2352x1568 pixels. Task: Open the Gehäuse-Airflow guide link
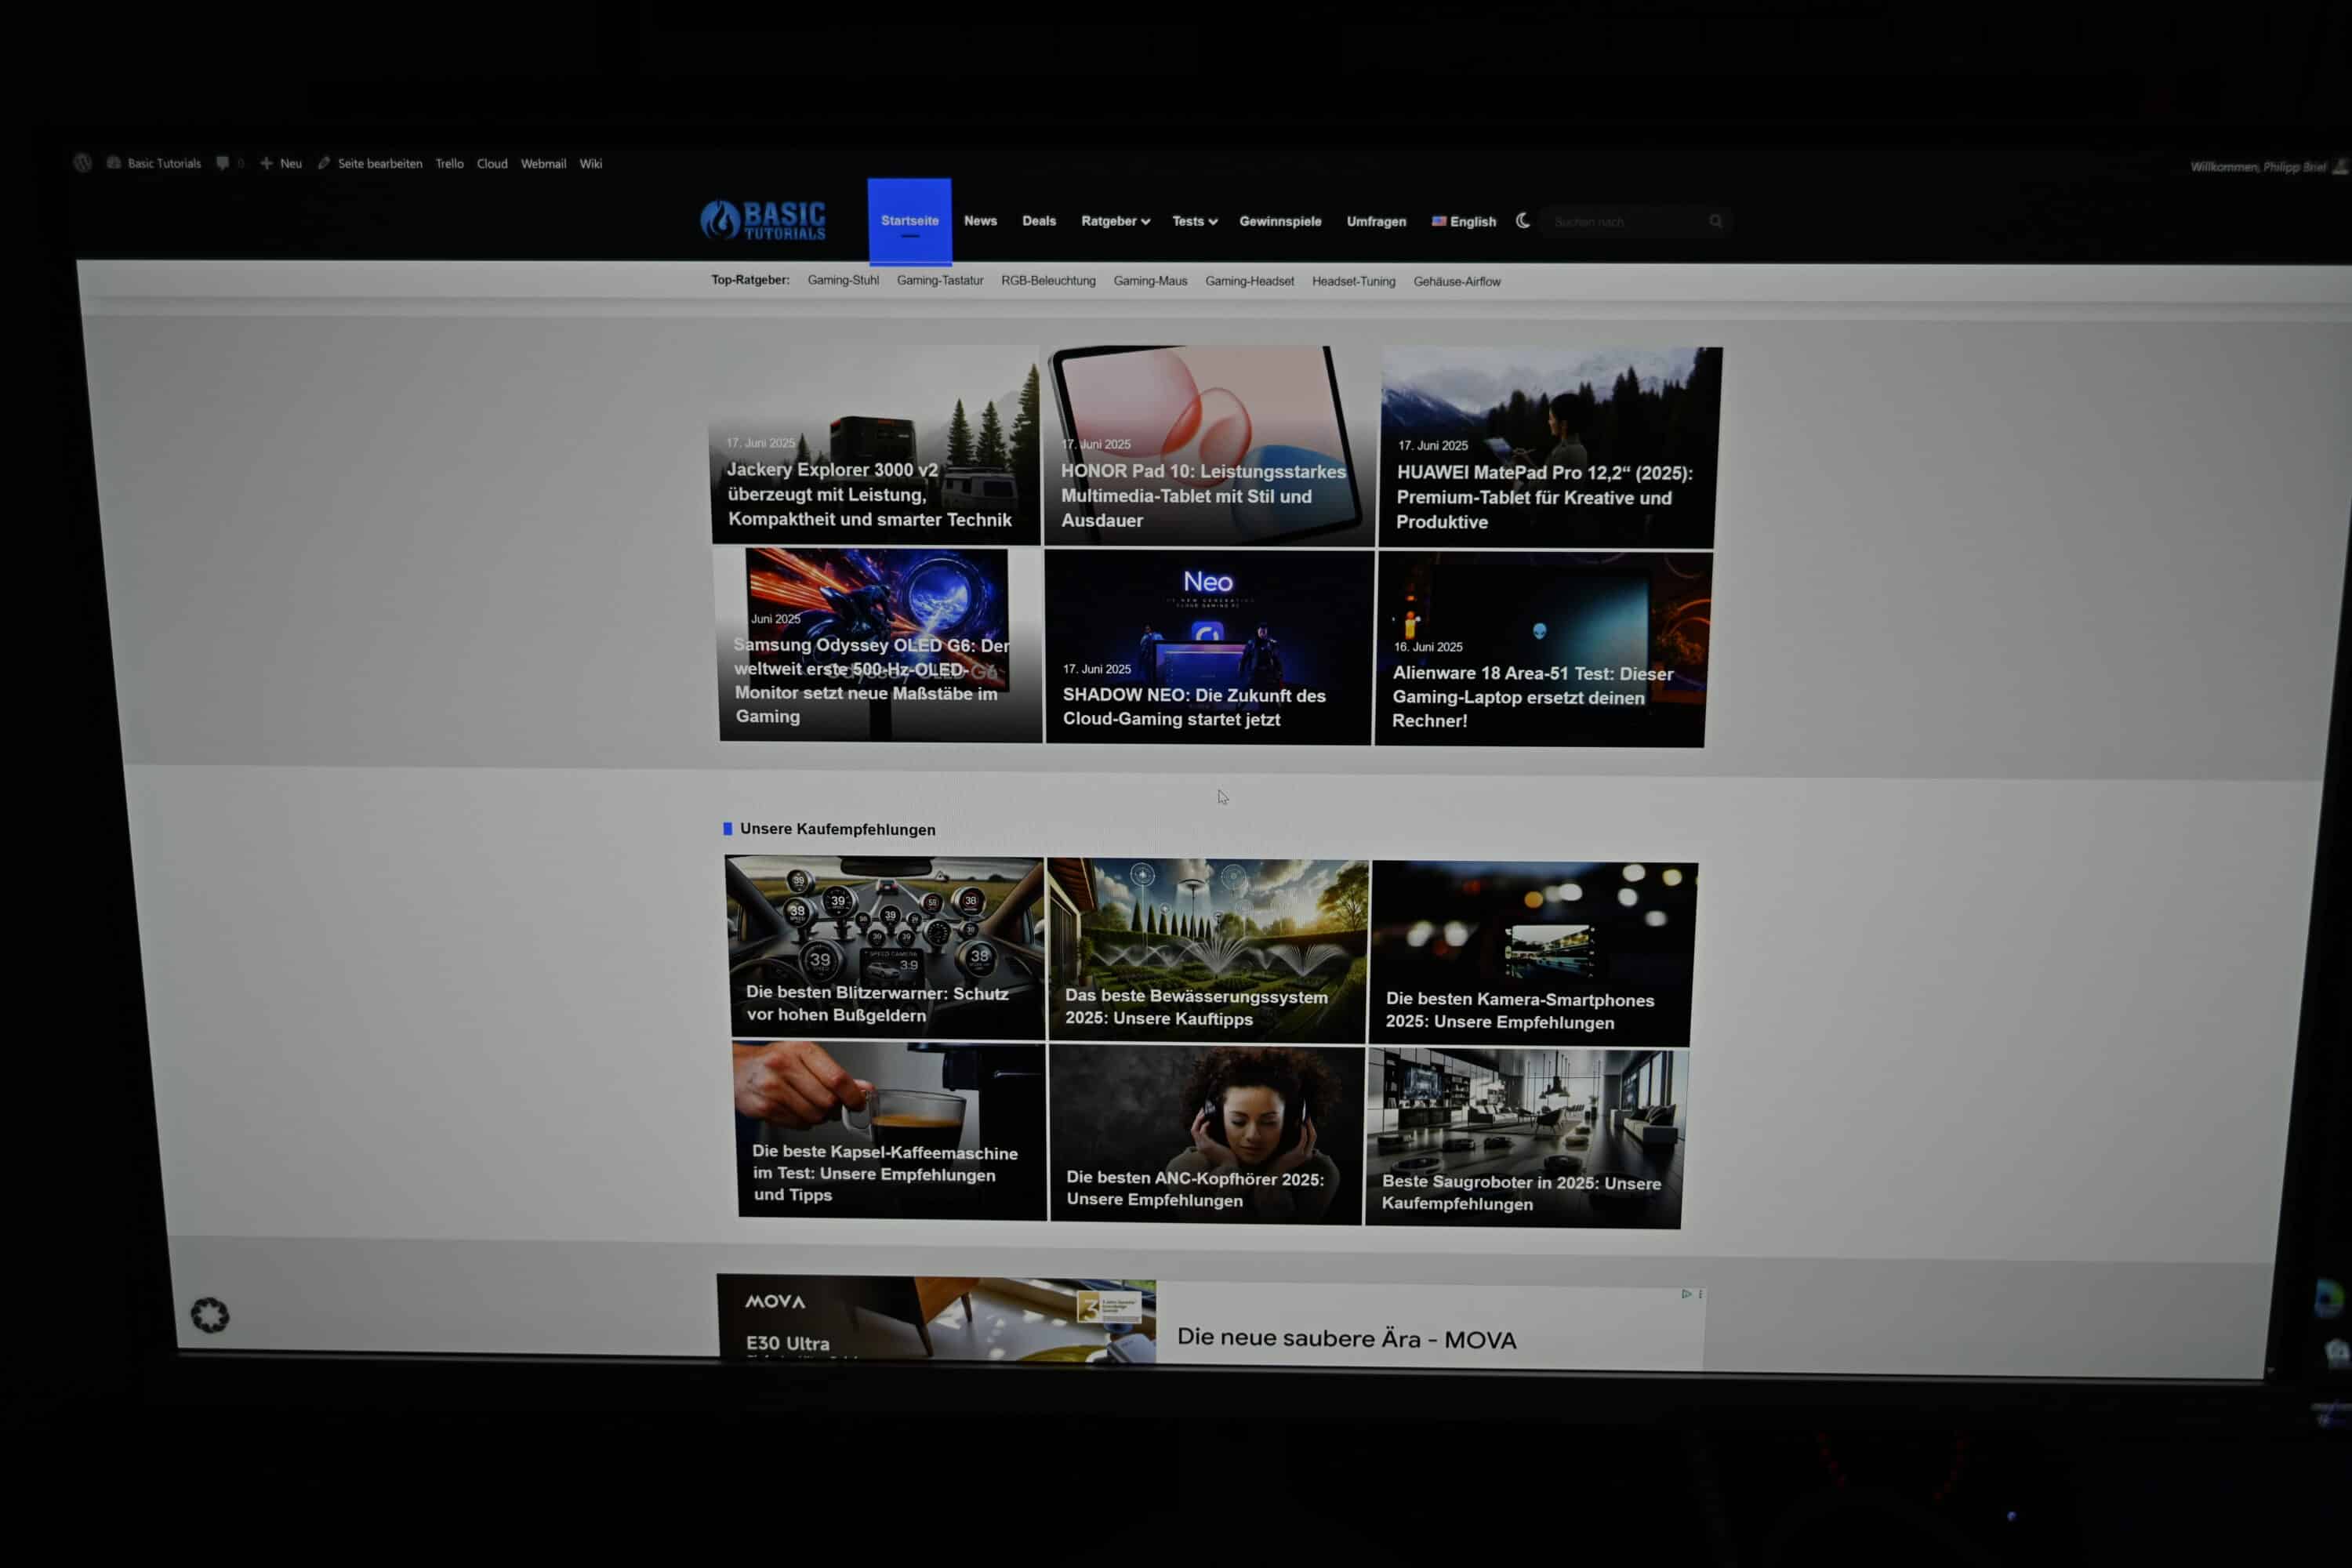[x=1456, y=282]
